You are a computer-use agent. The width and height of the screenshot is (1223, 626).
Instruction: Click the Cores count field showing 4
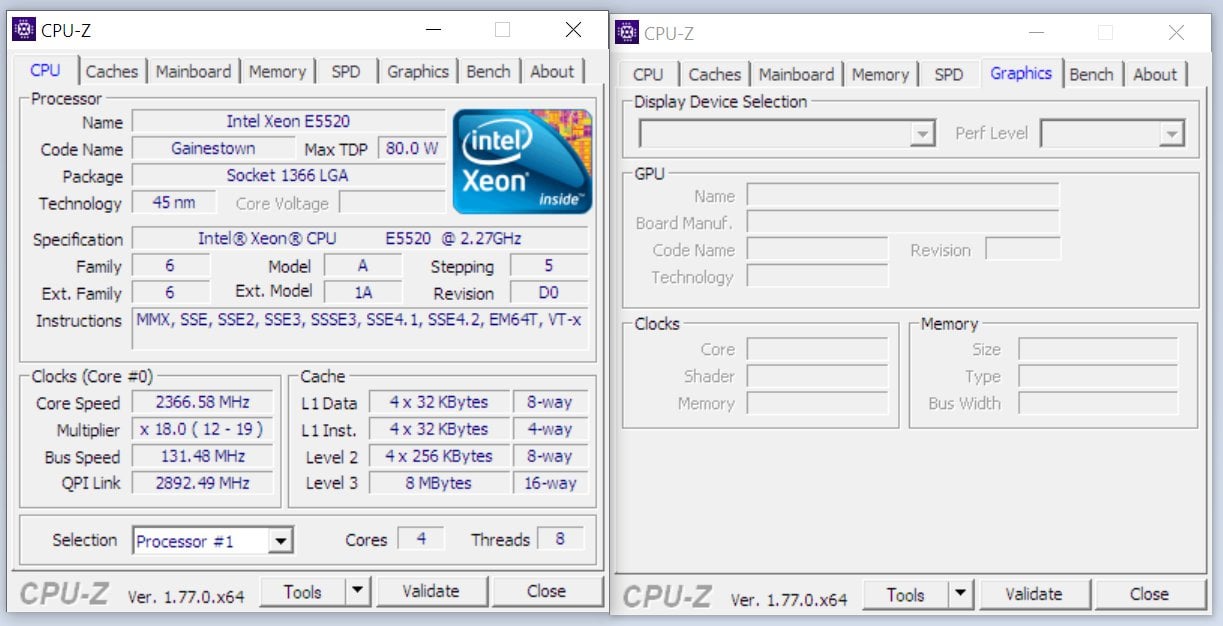click(x=421, y=538)
